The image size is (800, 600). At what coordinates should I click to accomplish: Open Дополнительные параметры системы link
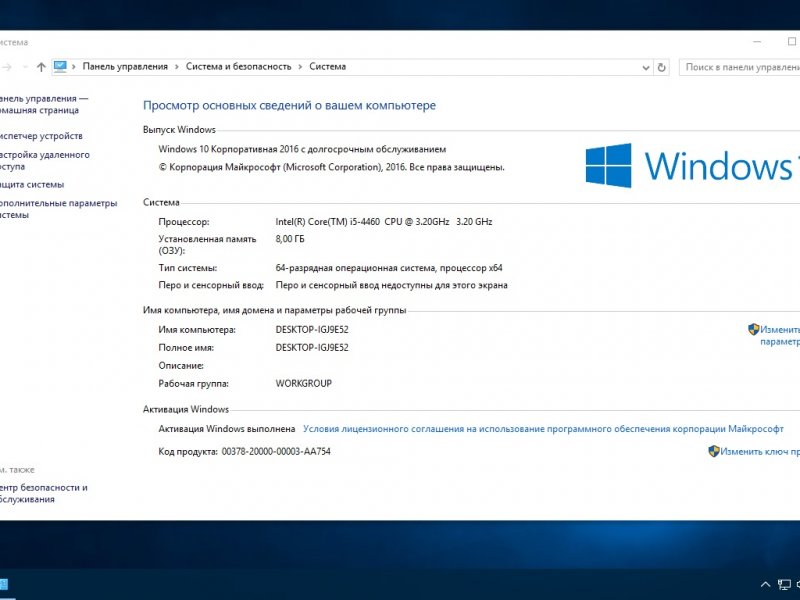tap(58, 209)
